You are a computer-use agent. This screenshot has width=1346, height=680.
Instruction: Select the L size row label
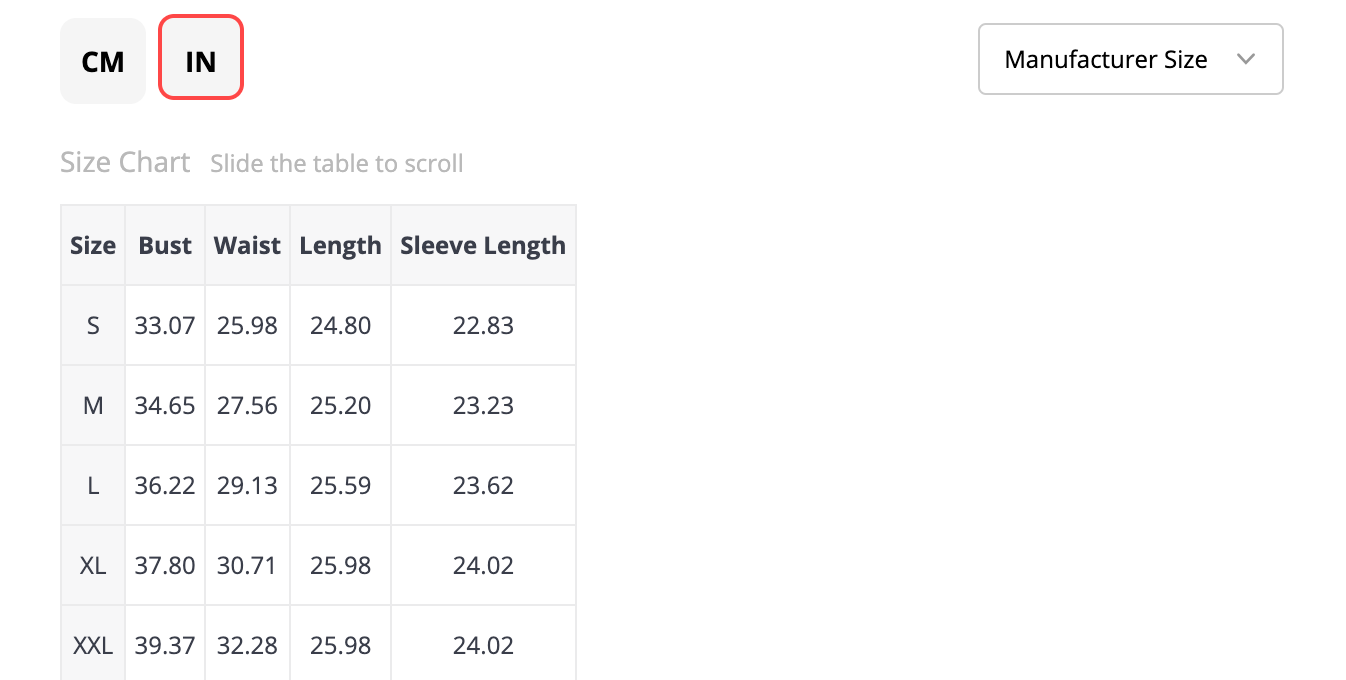[x=93, y=485]
